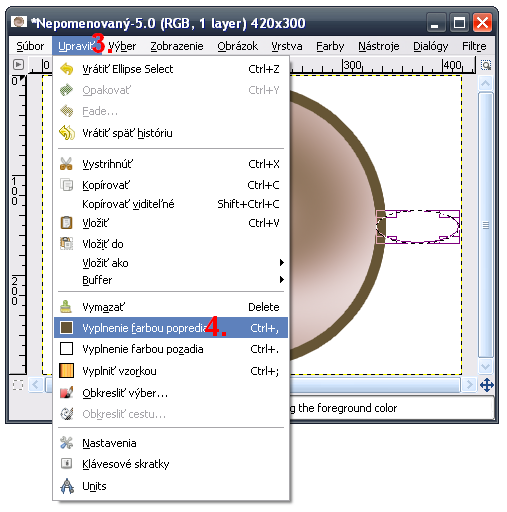Open the Obrázok menu

237,46
